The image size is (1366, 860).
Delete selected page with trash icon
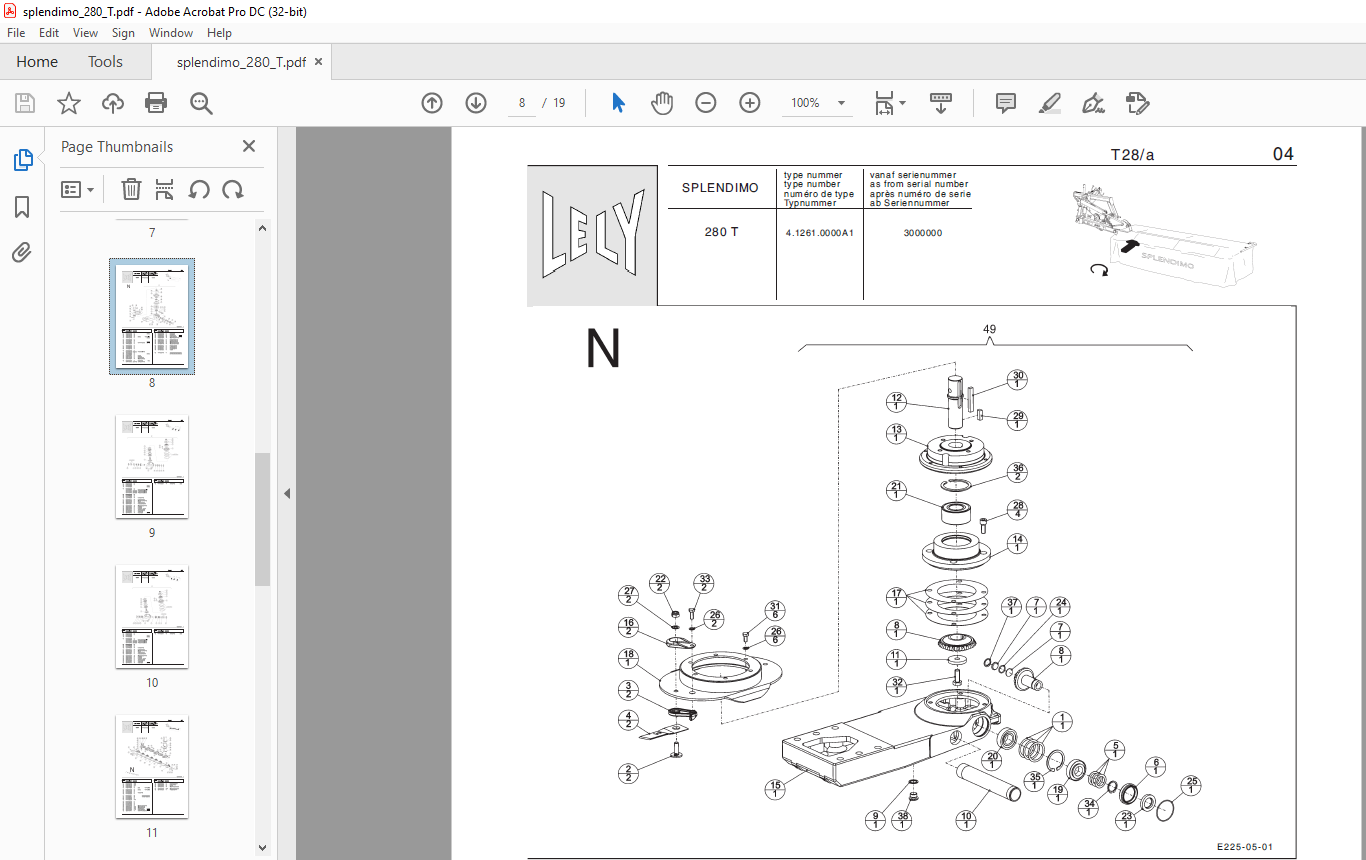click(x=131, y=189)
